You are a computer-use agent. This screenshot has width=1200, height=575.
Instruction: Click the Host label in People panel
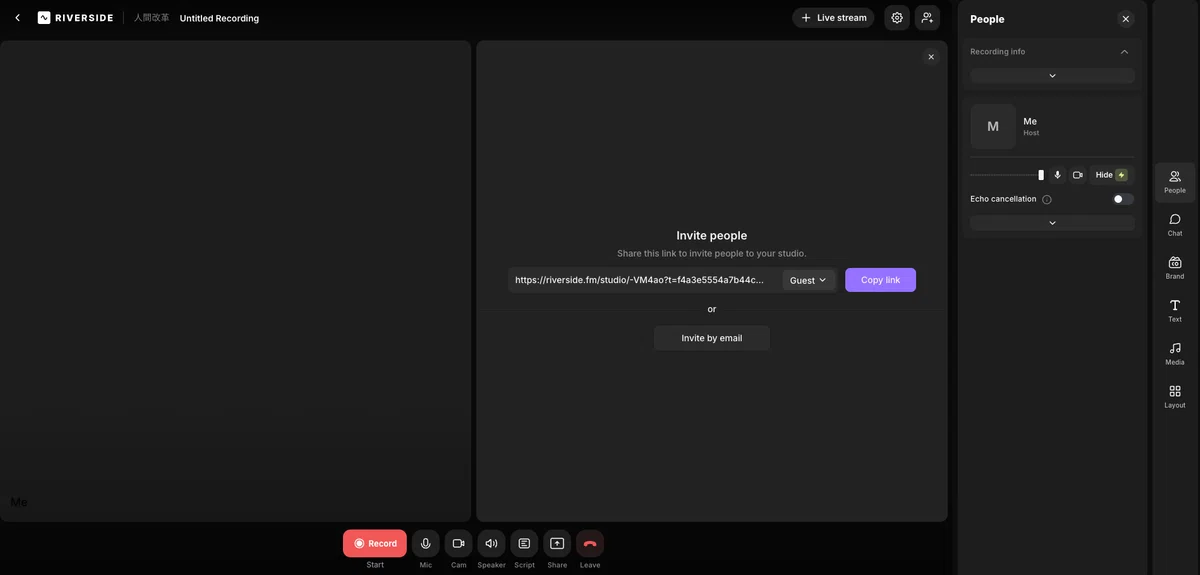tap(1031, 133)
